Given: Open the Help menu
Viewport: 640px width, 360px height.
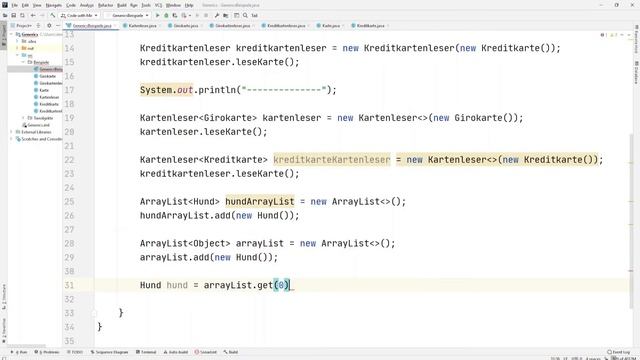Looking at the screenshot, I should [189, 5].
